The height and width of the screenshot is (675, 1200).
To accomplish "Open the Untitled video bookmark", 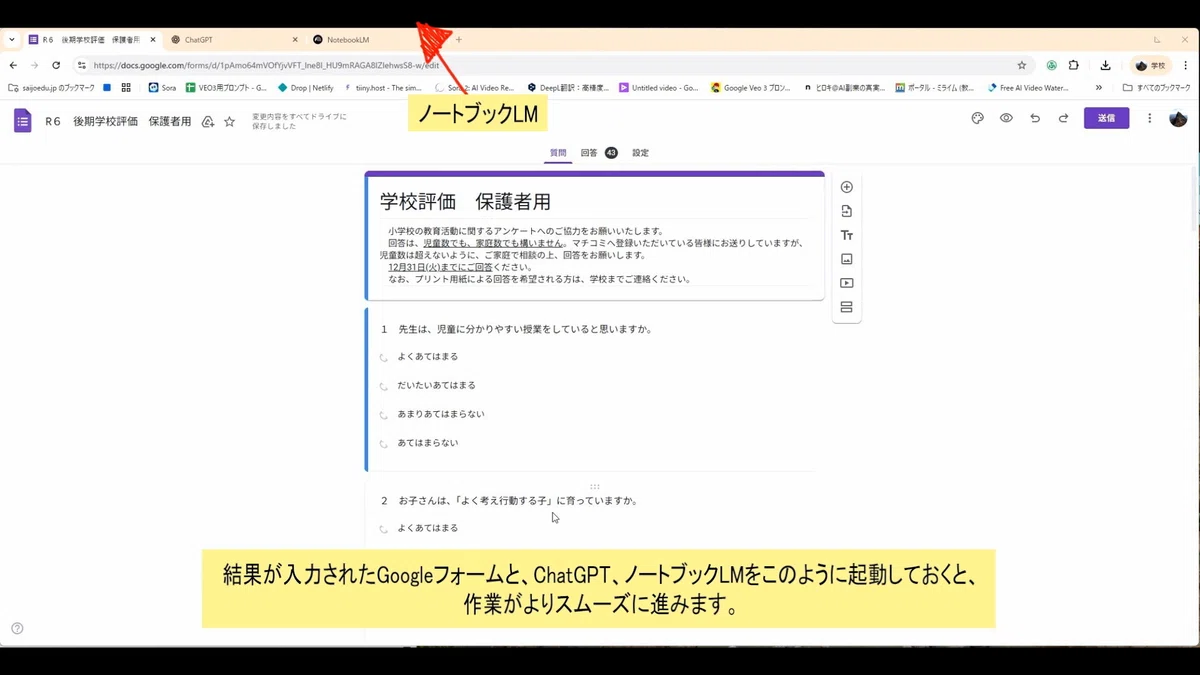I will (659, 88).
